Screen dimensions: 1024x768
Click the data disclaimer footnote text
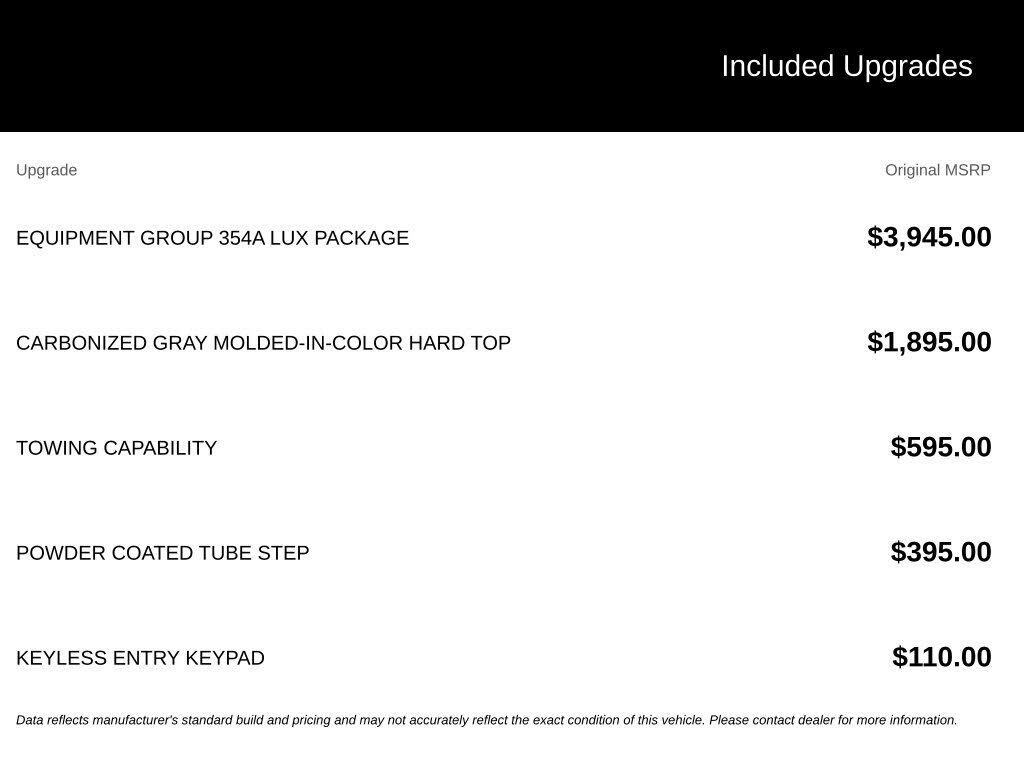tap(487, 720)
